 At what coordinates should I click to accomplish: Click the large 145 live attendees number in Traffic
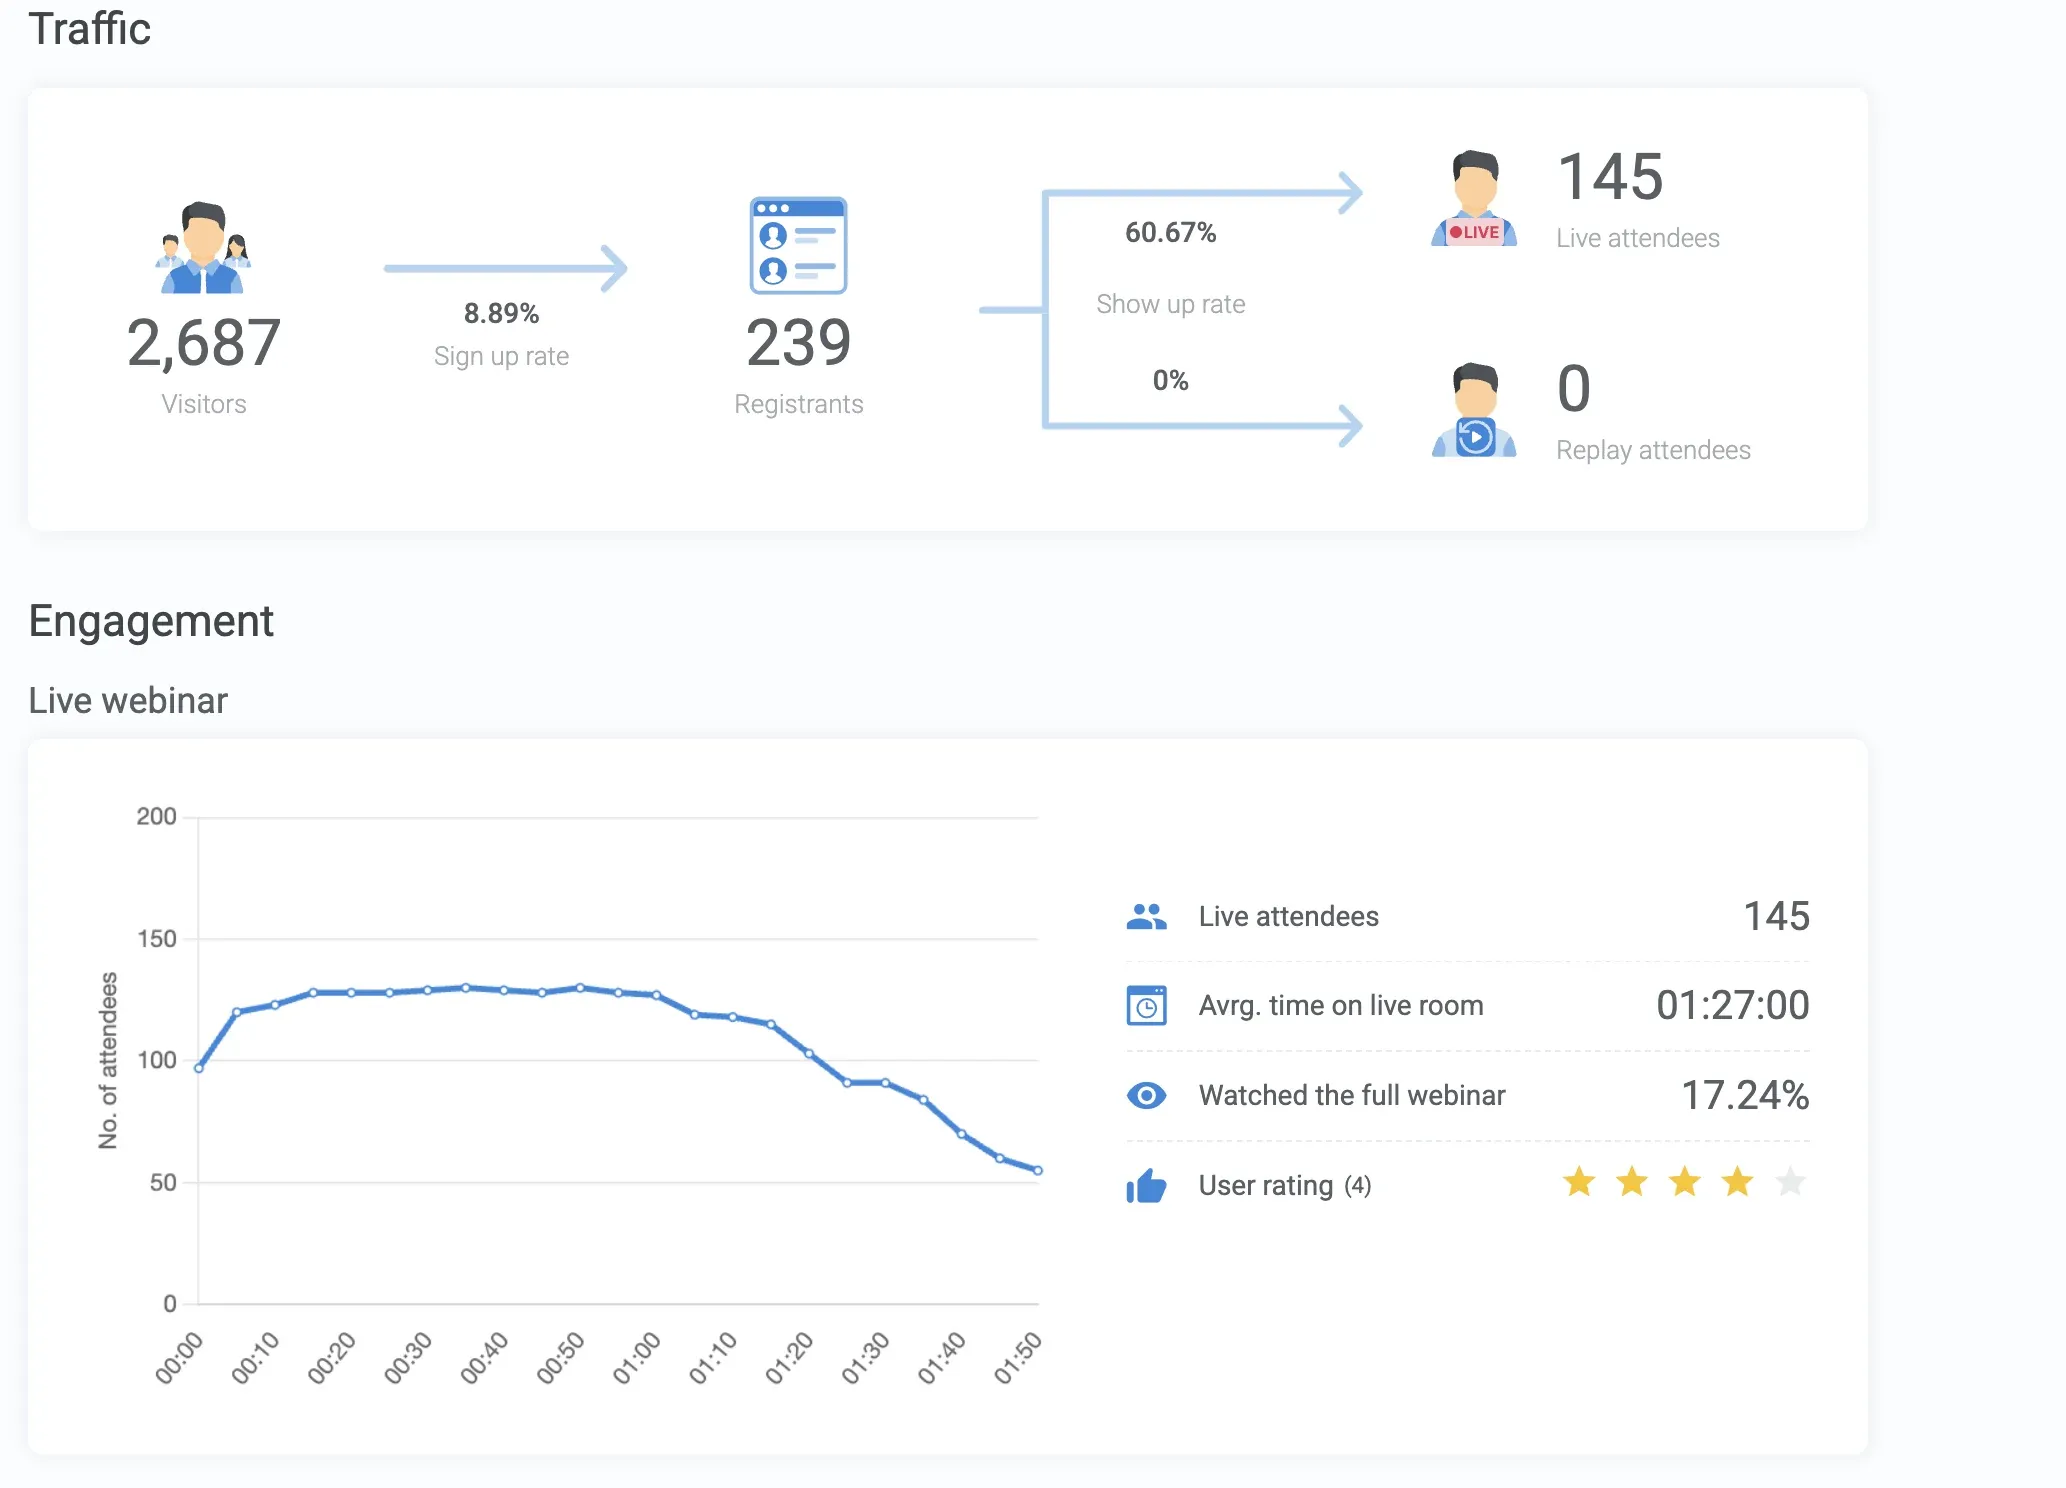coord(1610,177)
